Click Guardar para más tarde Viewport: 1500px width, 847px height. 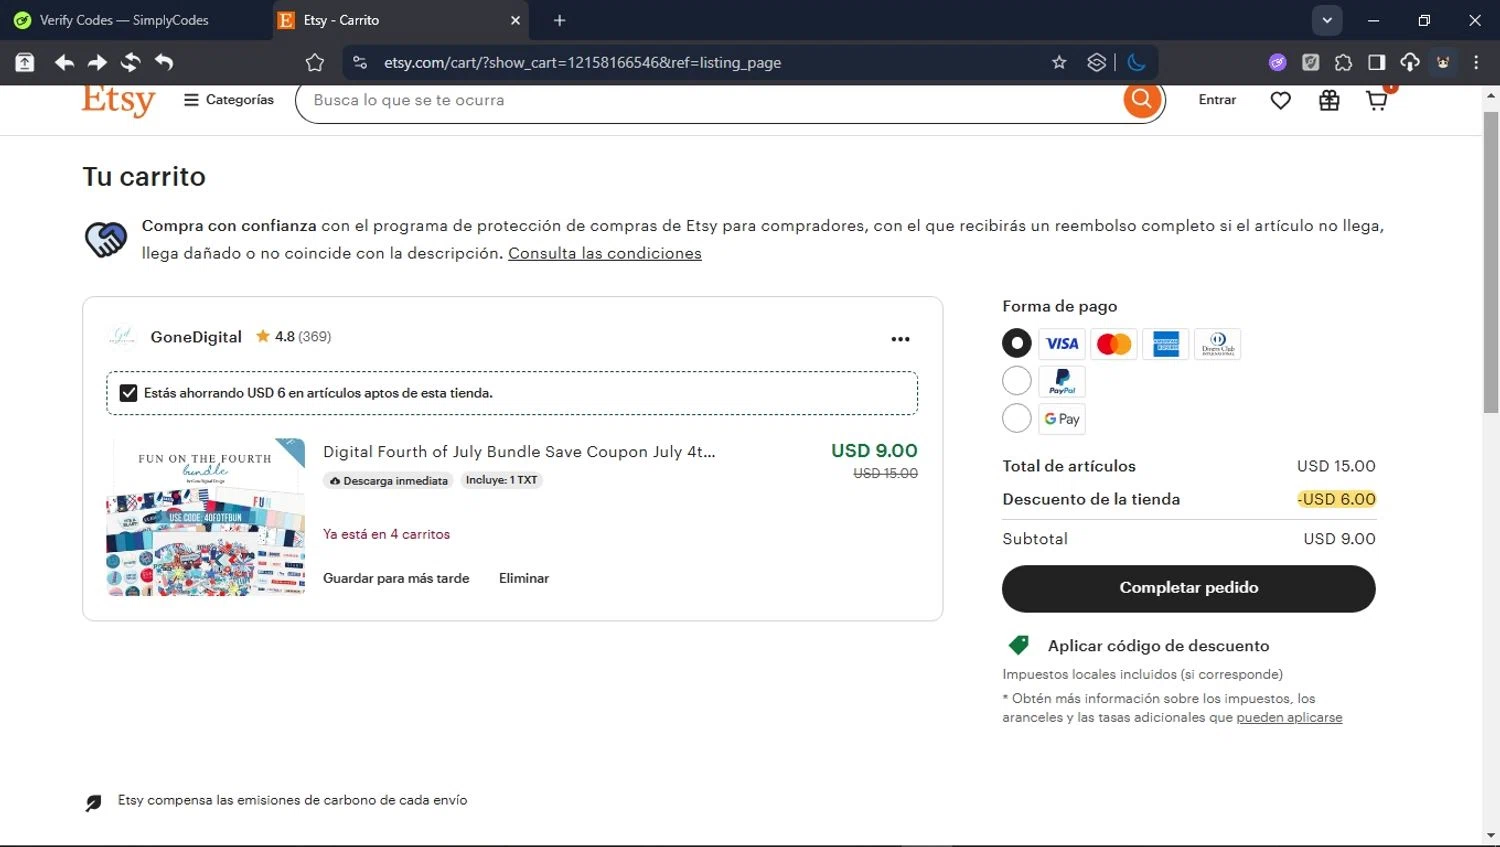396,578
